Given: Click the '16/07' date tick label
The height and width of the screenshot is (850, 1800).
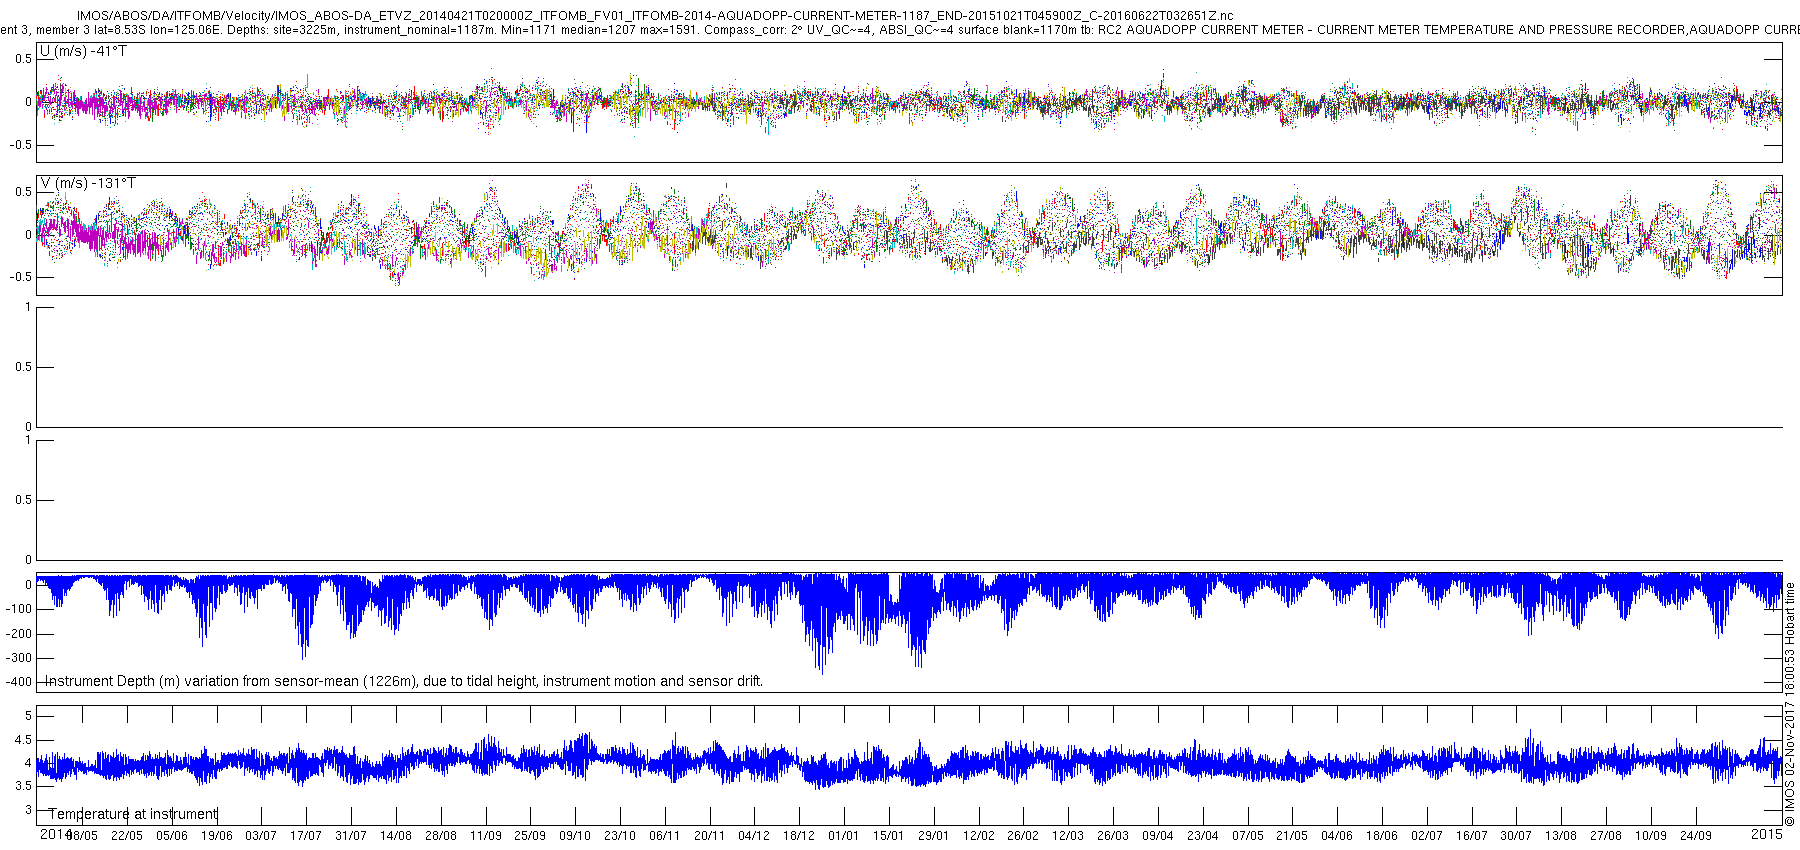Looking at the screenshot, I should [1472, 836].
